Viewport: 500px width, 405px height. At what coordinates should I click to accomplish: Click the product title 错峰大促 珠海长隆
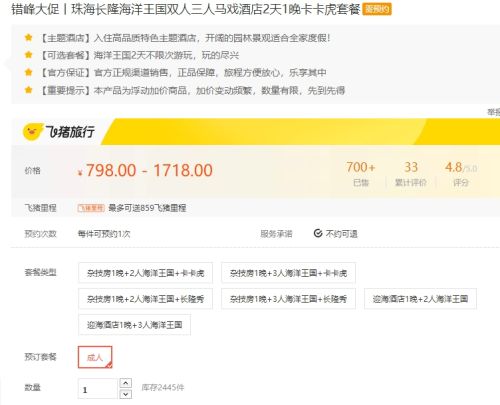coord(186,9)
